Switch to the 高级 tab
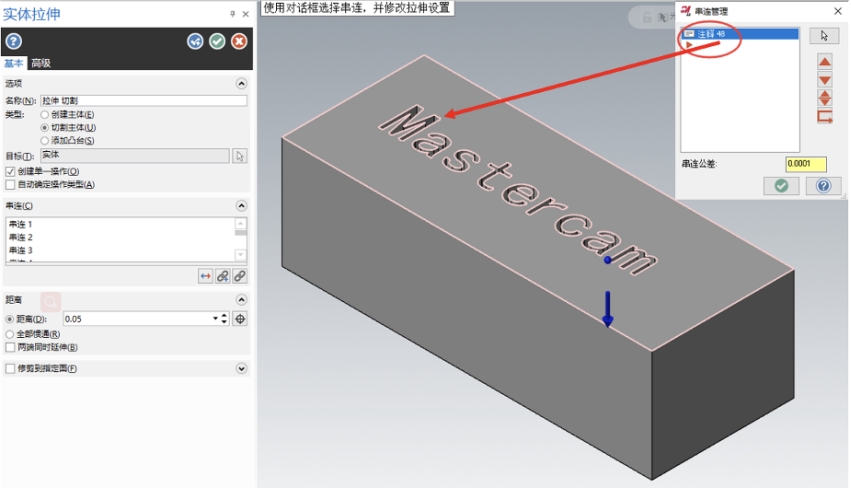Viewport: 851px width, 488px height. tap(41, 63)
